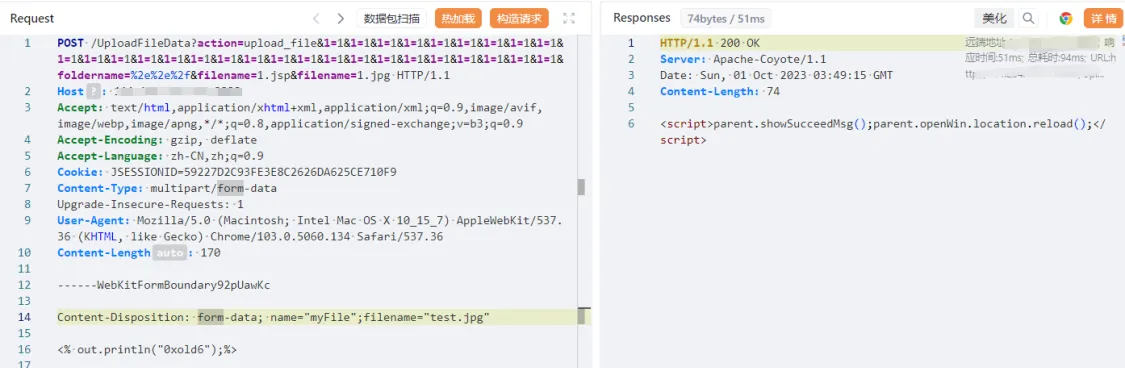Click the Date: Sun, 01 Oct 2023 line
This screenshot has height=368, width=1125.
[777, 75]
